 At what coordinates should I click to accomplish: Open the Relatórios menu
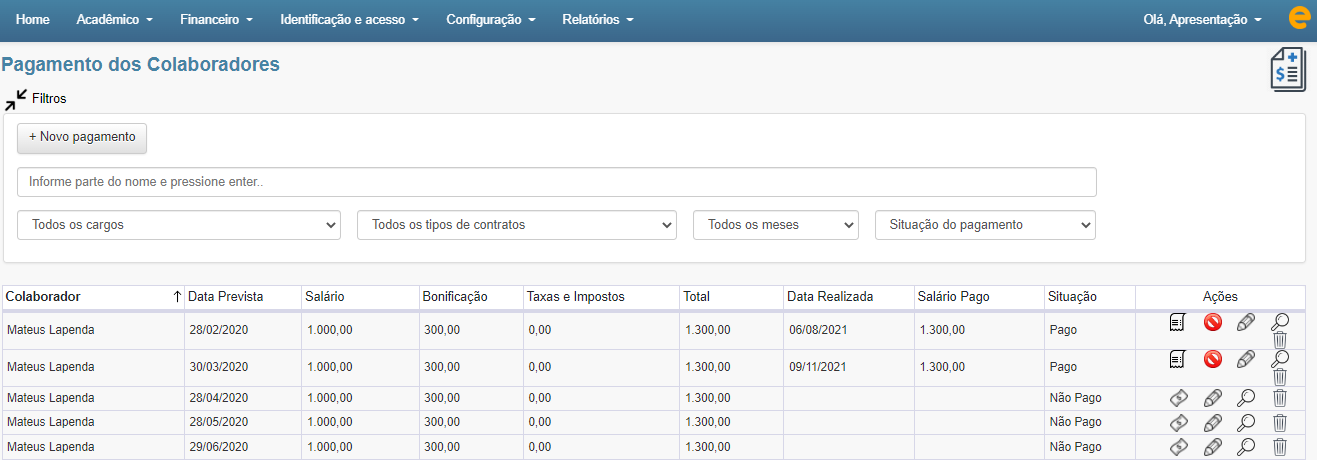597,20
